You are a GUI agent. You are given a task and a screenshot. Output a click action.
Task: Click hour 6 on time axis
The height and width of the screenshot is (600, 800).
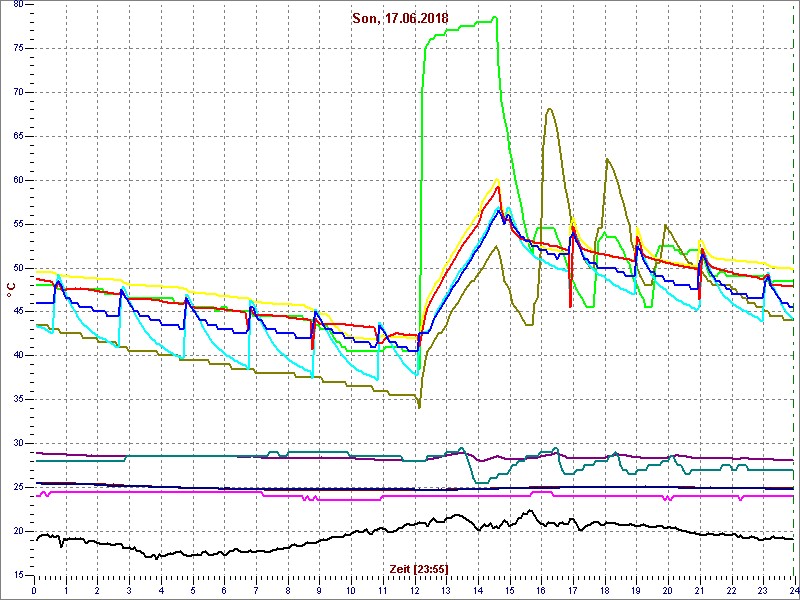click(x=224, y=590)
